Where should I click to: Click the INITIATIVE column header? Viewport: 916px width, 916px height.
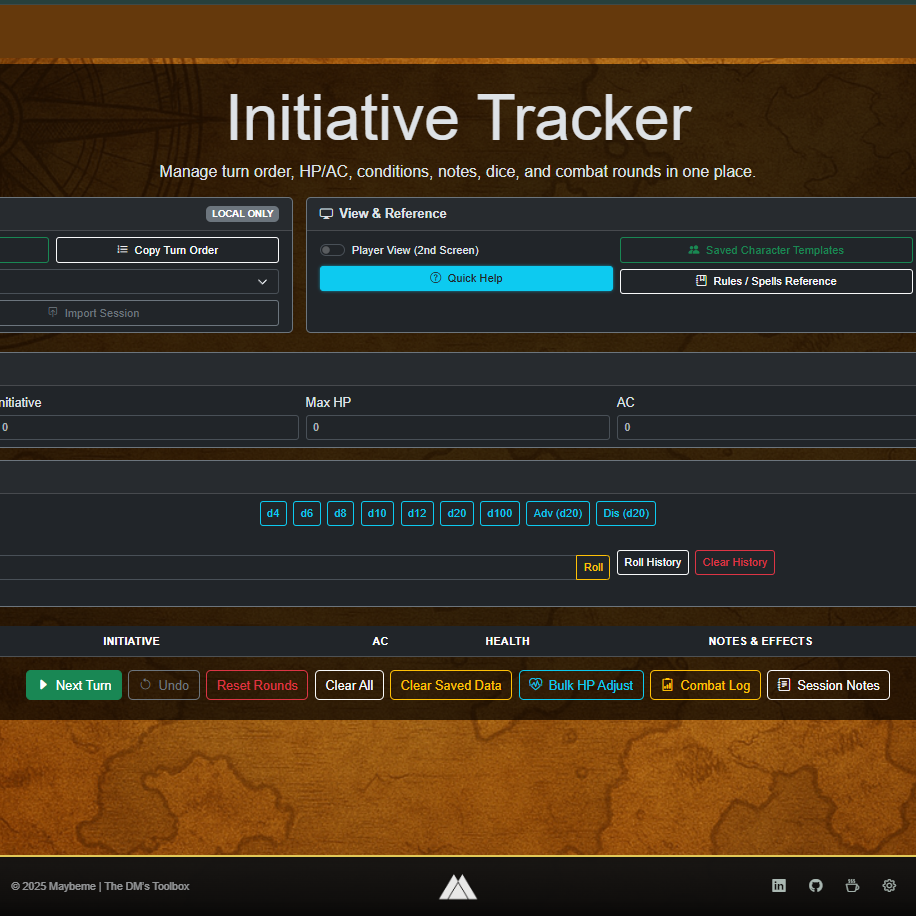coord(131,641)
